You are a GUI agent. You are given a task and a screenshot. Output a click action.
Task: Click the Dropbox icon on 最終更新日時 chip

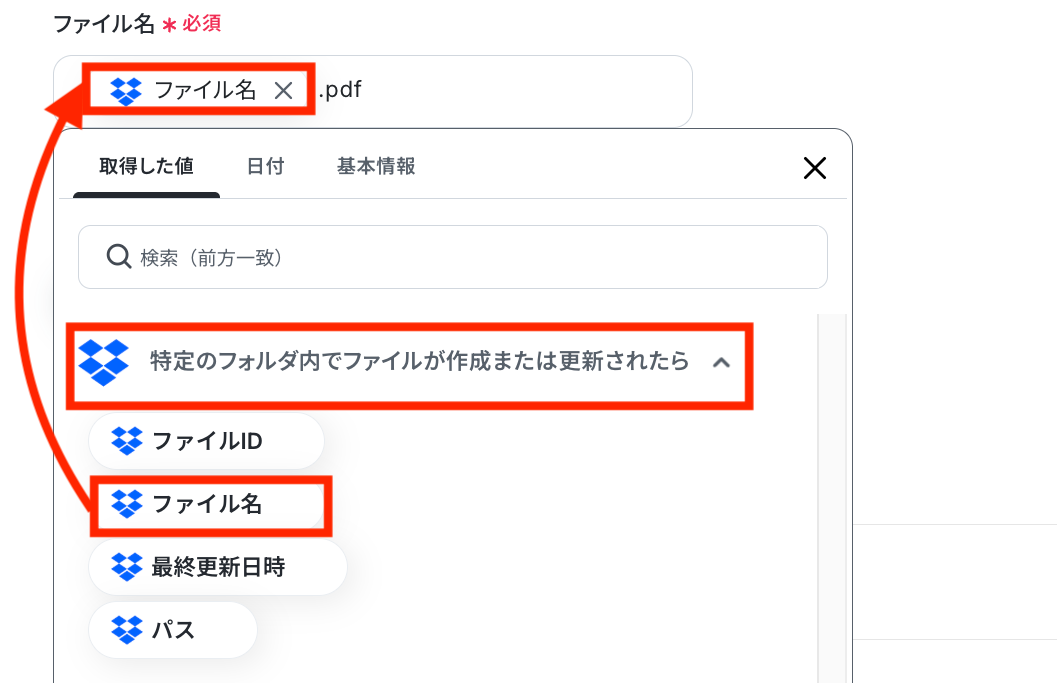[127, 567]
